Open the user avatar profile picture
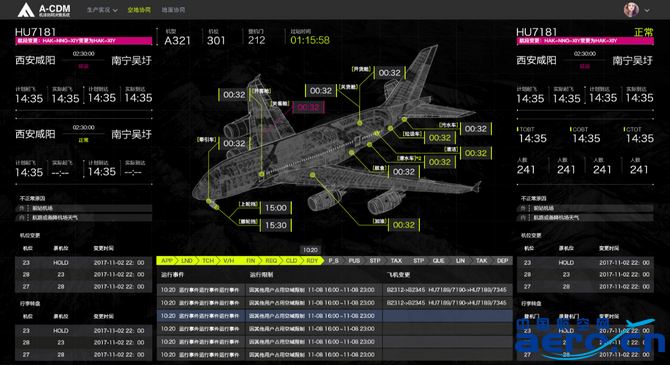 631,9
